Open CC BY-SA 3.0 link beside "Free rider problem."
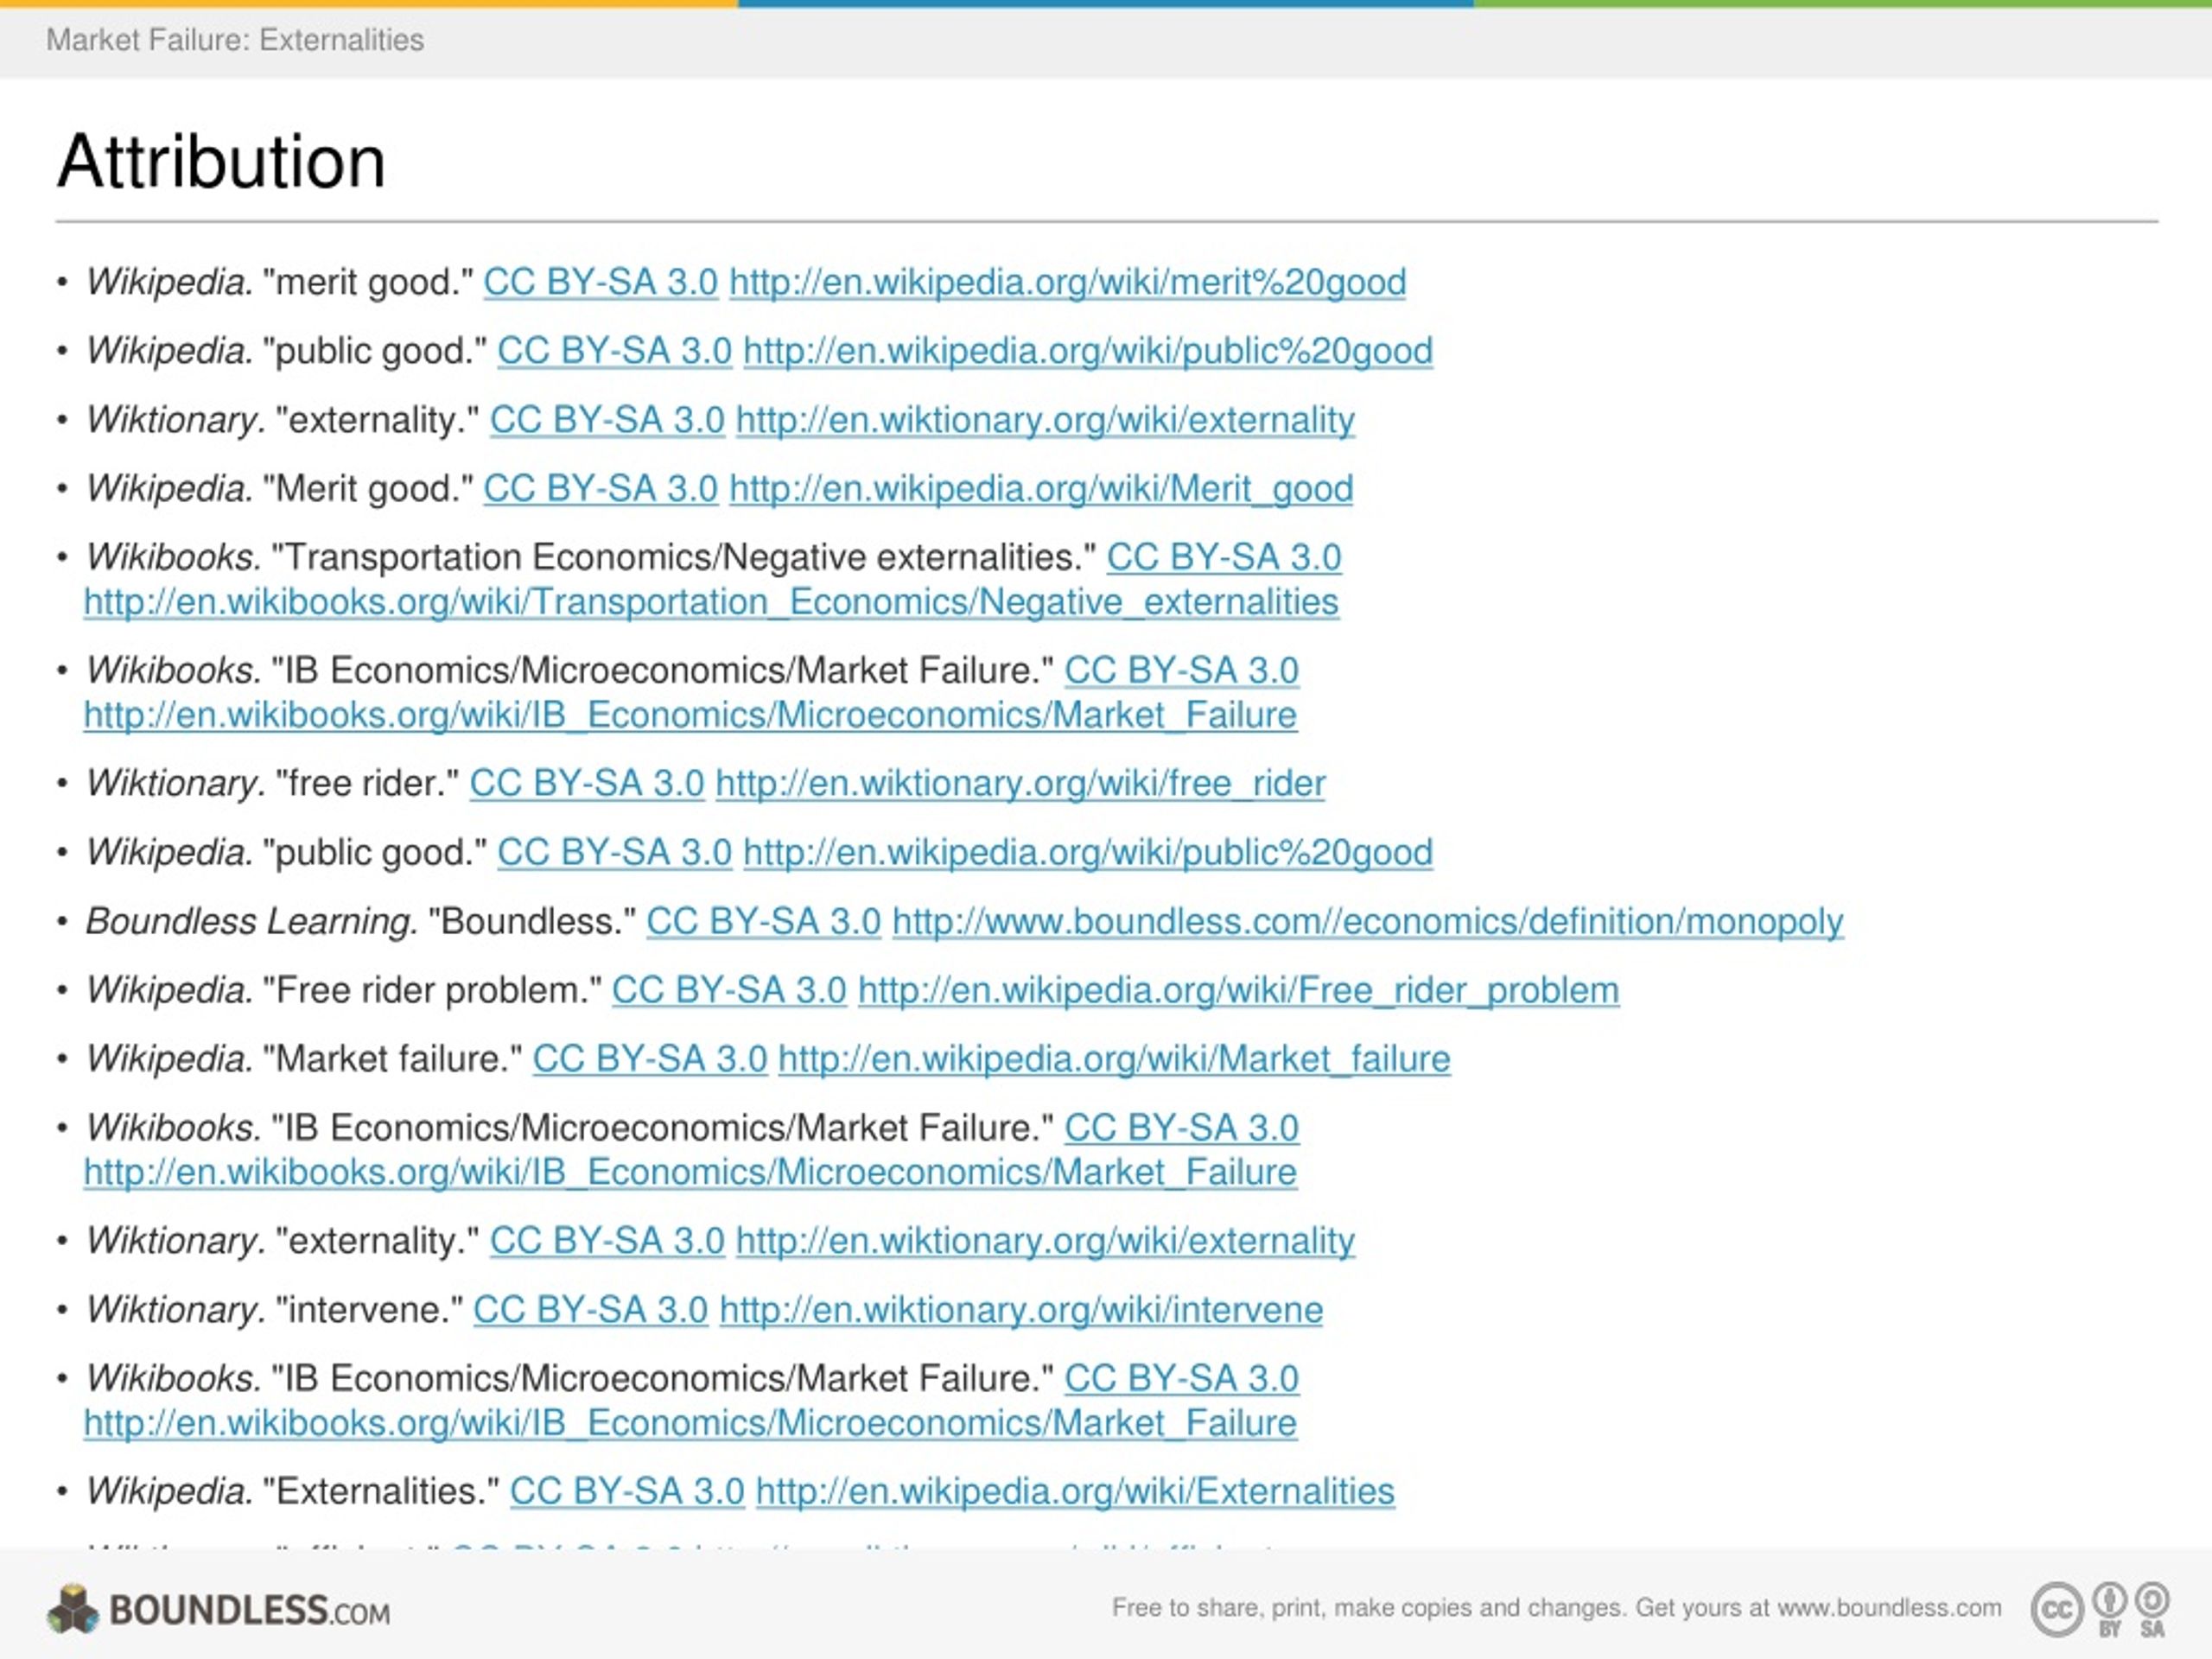 tap(730, 990)
